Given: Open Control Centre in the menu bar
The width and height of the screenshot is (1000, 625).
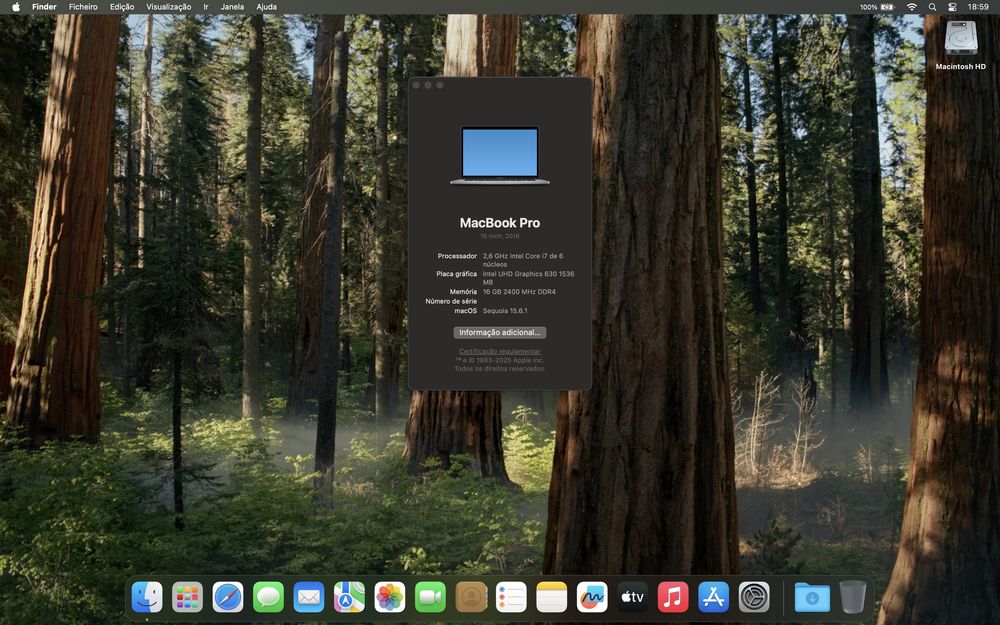Looking at the screenshot, I should point(953,7).
